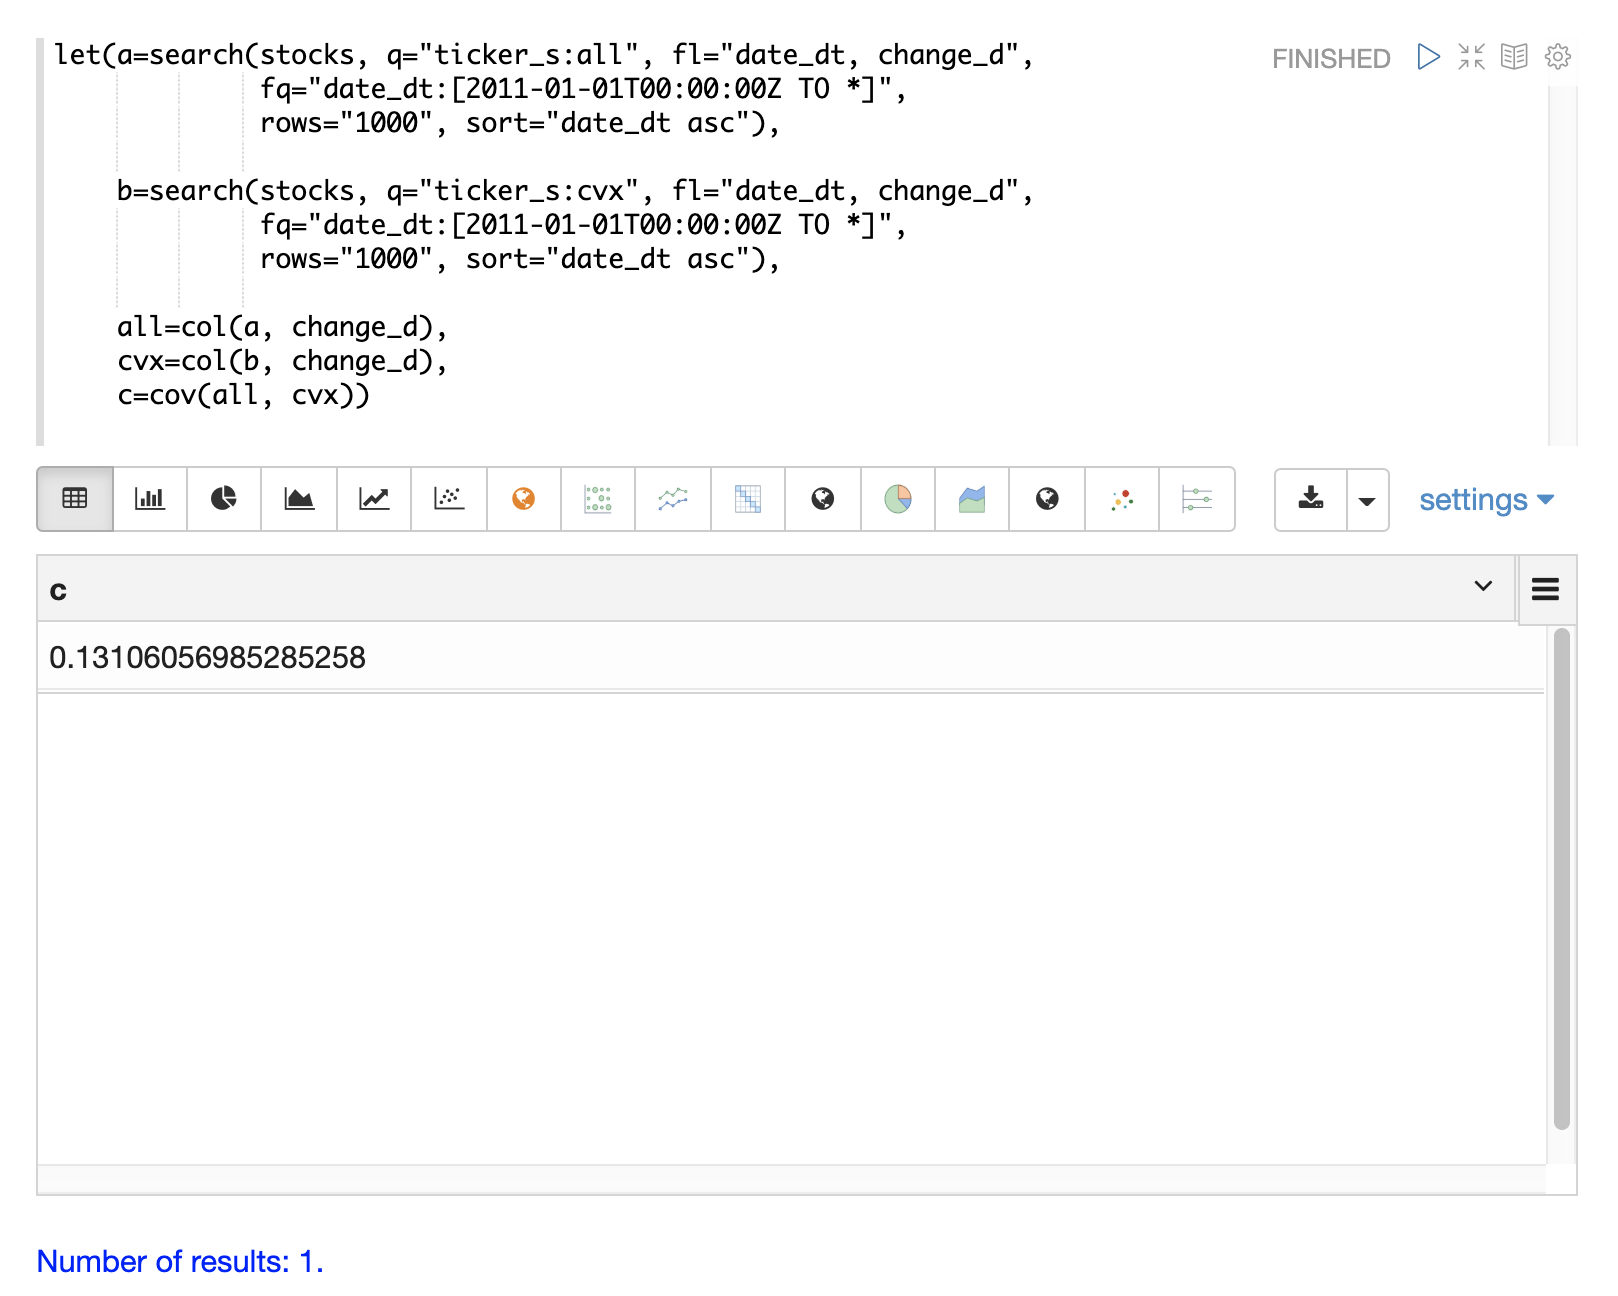Switch to table view
Image resolution: width=1618 pixels, height=1296 pixels.
(75, 499)
